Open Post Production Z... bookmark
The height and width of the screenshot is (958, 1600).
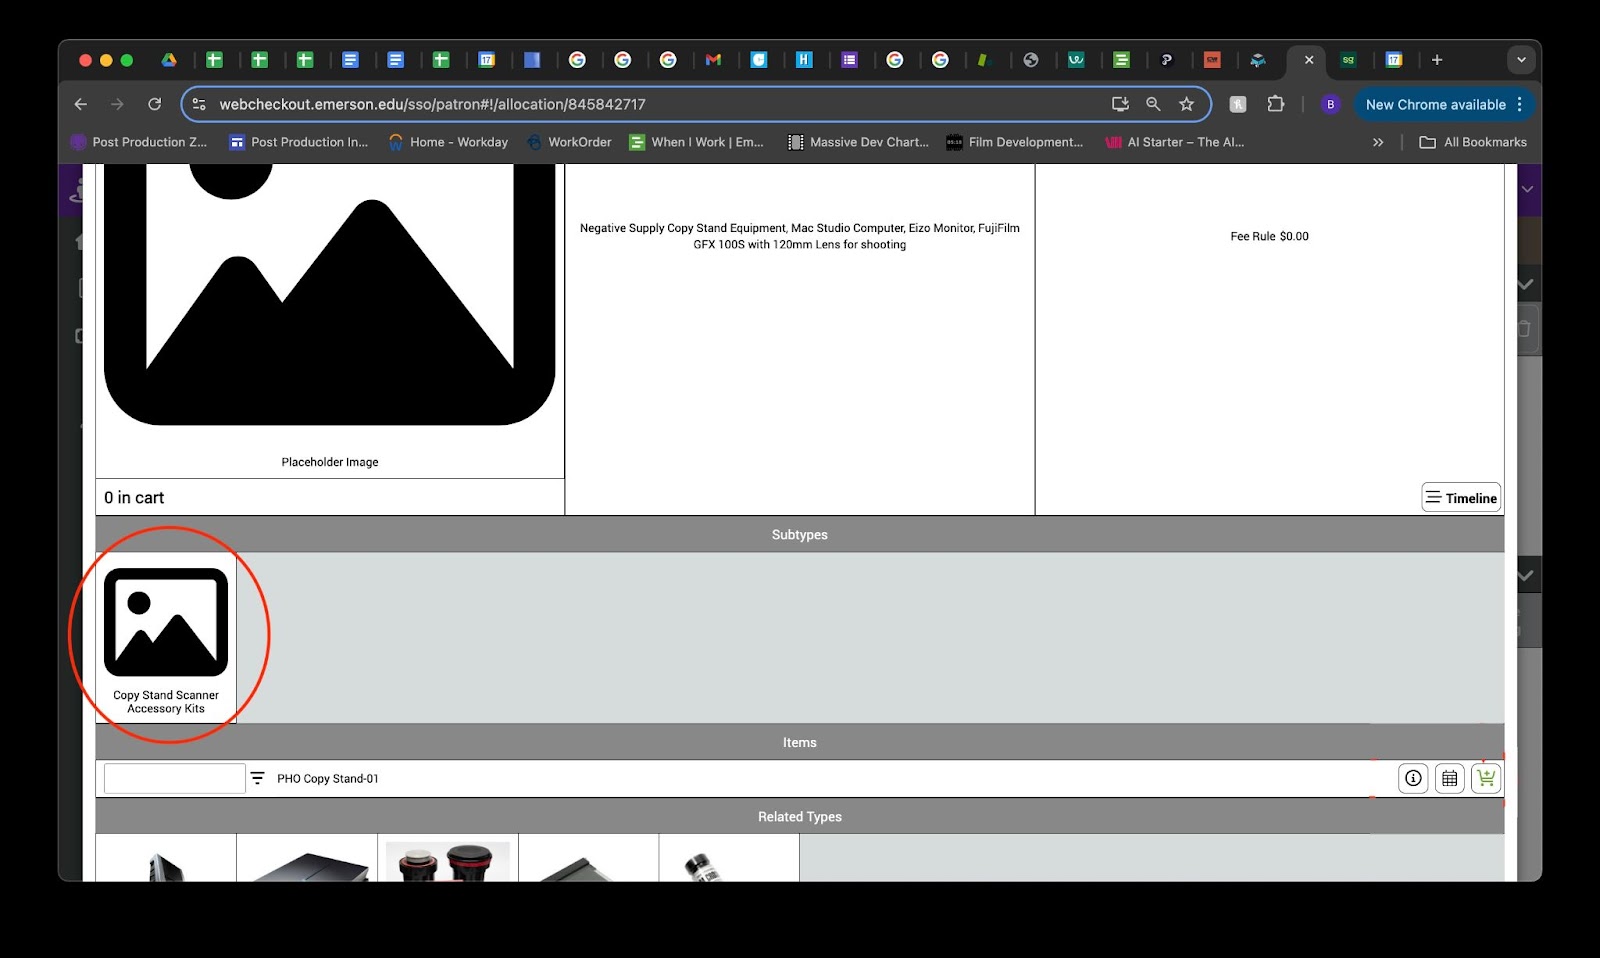[139, 142]
